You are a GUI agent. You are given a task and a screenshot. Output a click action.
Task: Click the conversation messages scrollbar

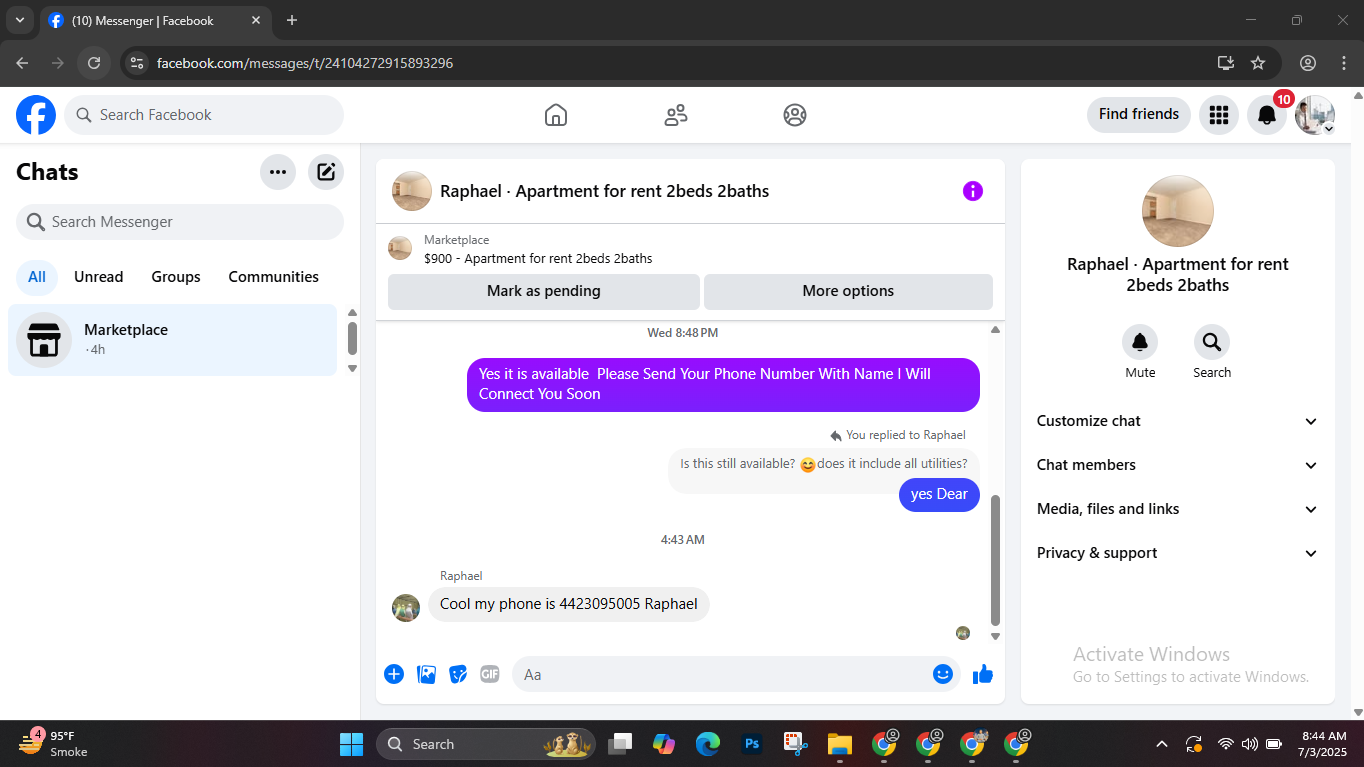(995, 560)
